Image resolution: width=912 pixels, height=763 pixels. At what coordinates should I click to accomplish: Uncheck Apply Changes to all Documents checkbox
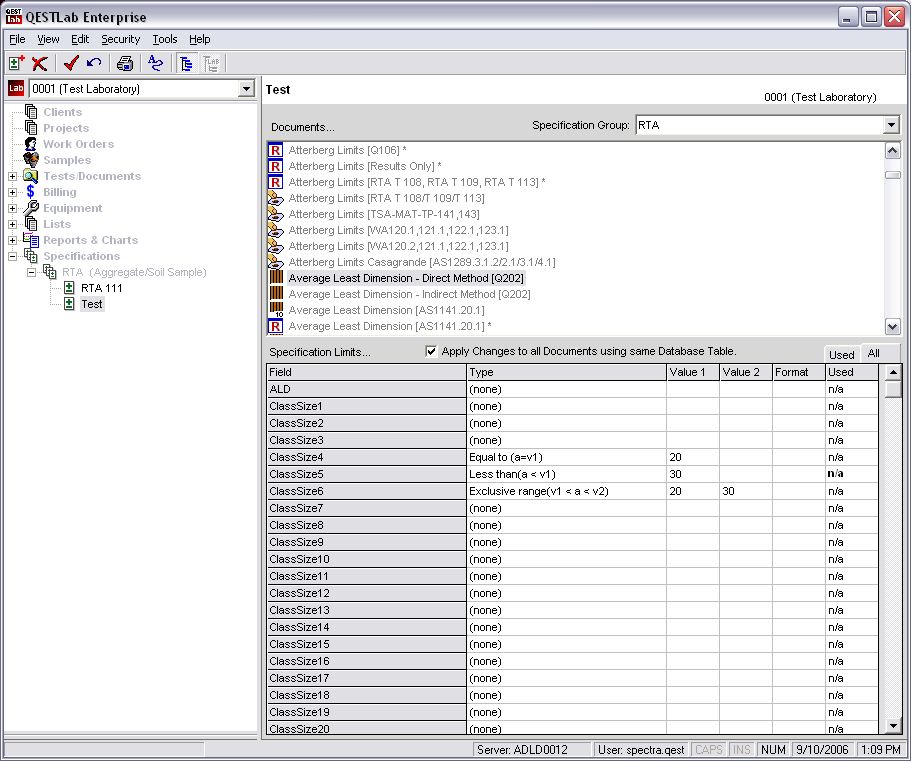click(431, 351)
